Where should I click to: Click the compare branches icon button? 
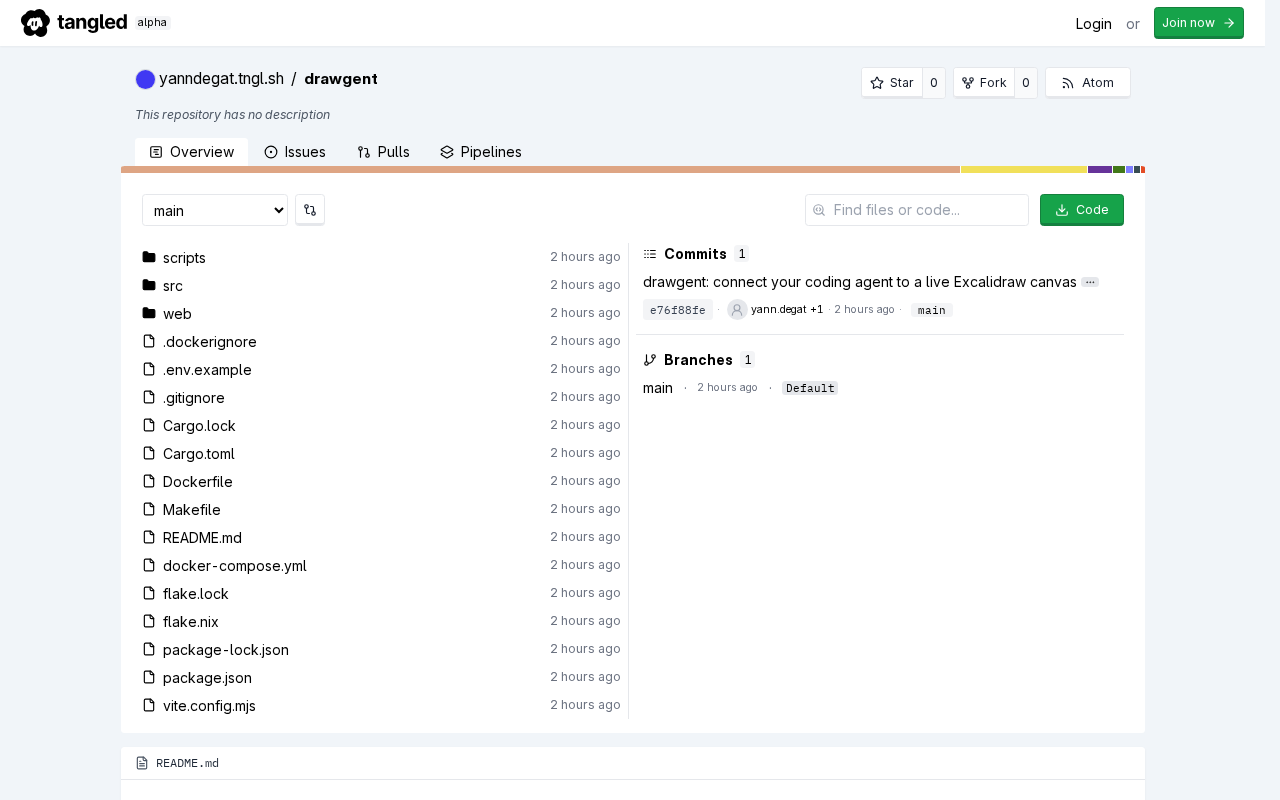pyautogui.click(x=310, y=210)
